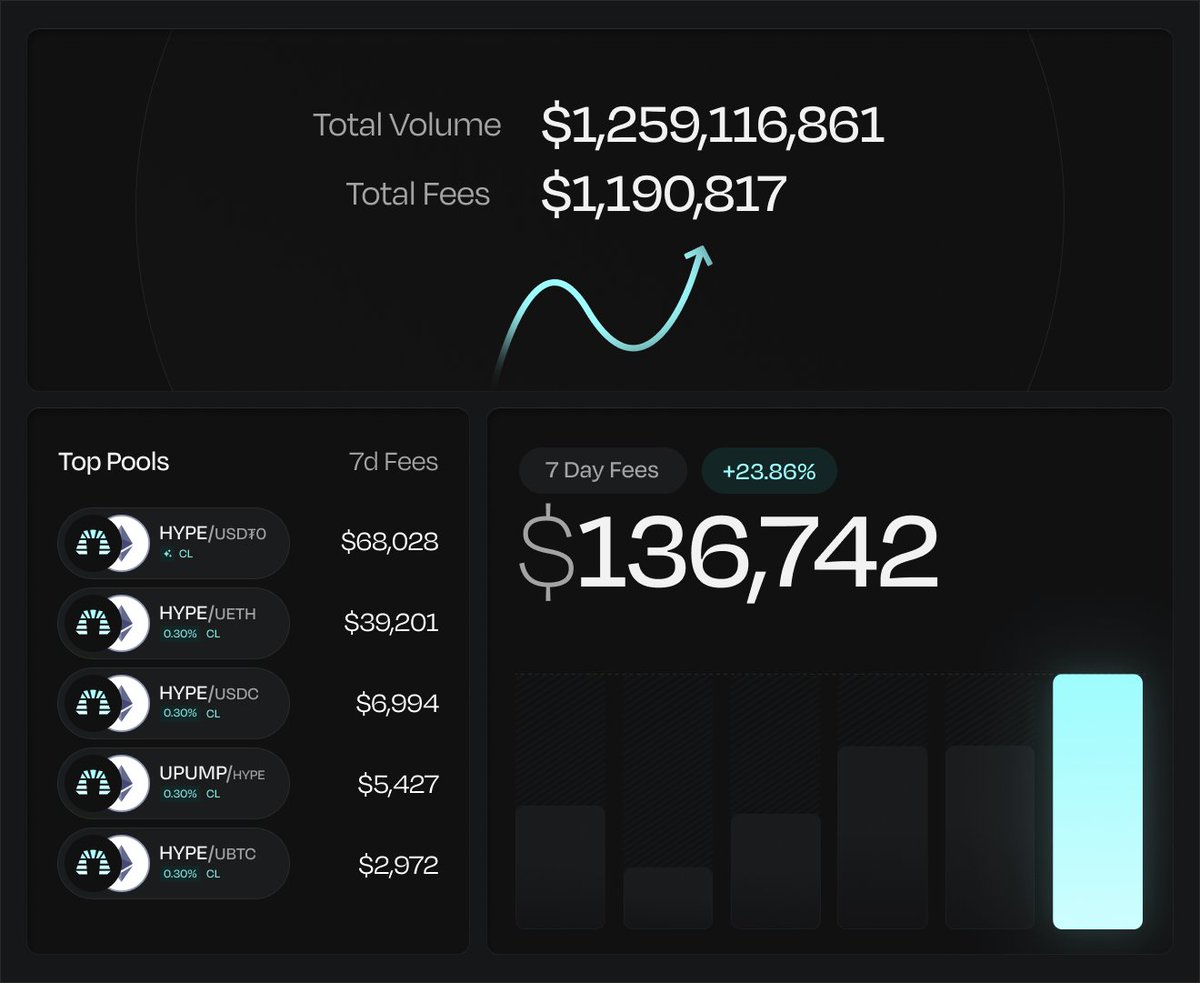The image size is (1200, 983).
Task: Click the CL tag under HYPE/USDC
Action: pos(213,714)
